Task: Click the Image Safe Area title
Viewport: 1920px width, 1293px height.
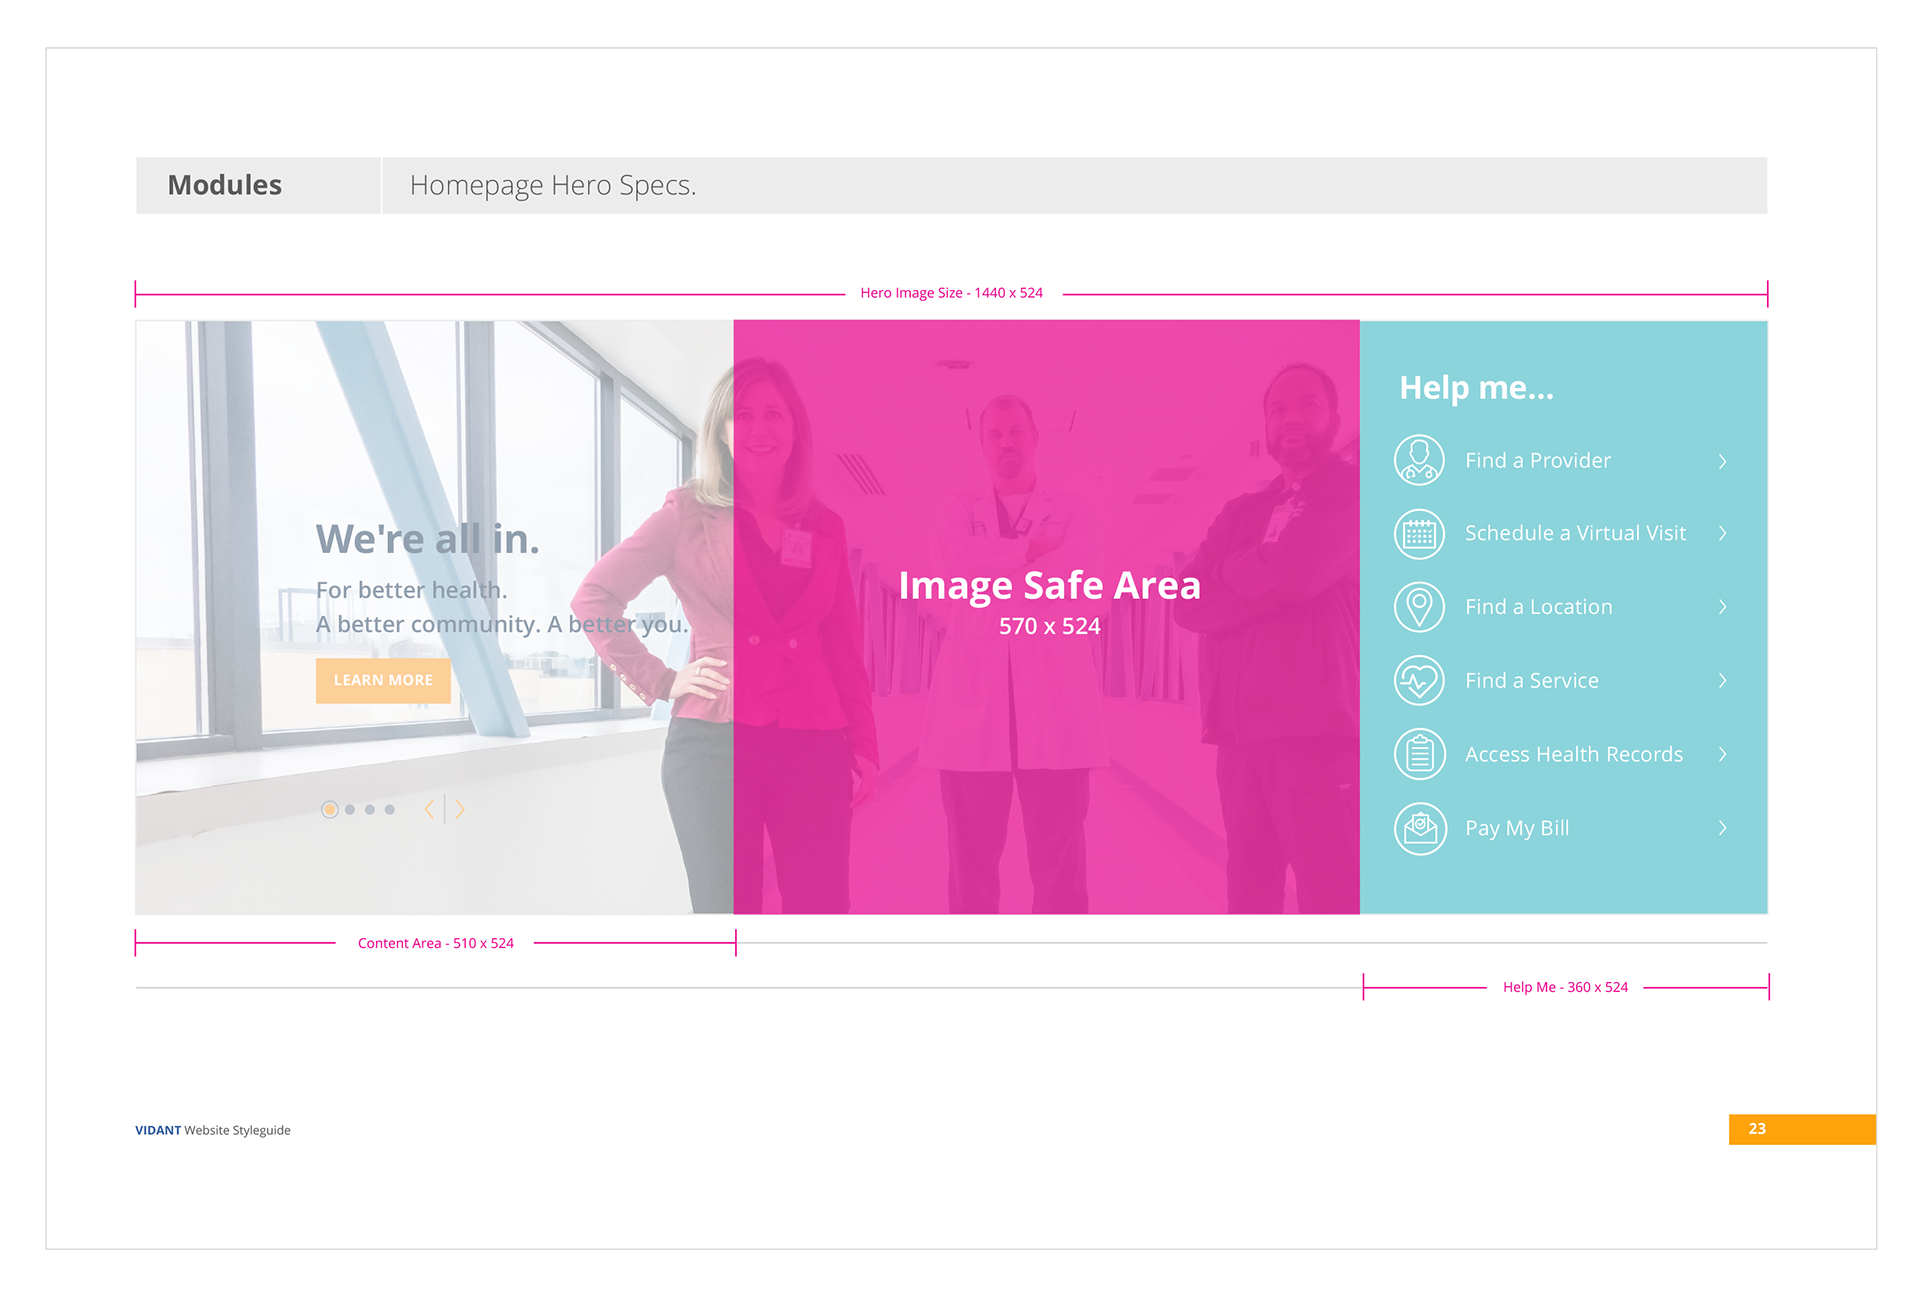Action: pyautogui.click(x=1049, y=585)
